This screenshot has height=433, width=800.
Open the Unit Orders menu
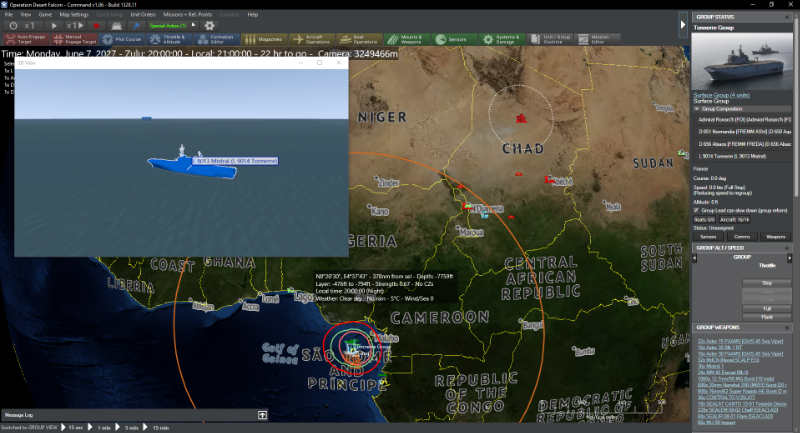[x=143, y=14]
